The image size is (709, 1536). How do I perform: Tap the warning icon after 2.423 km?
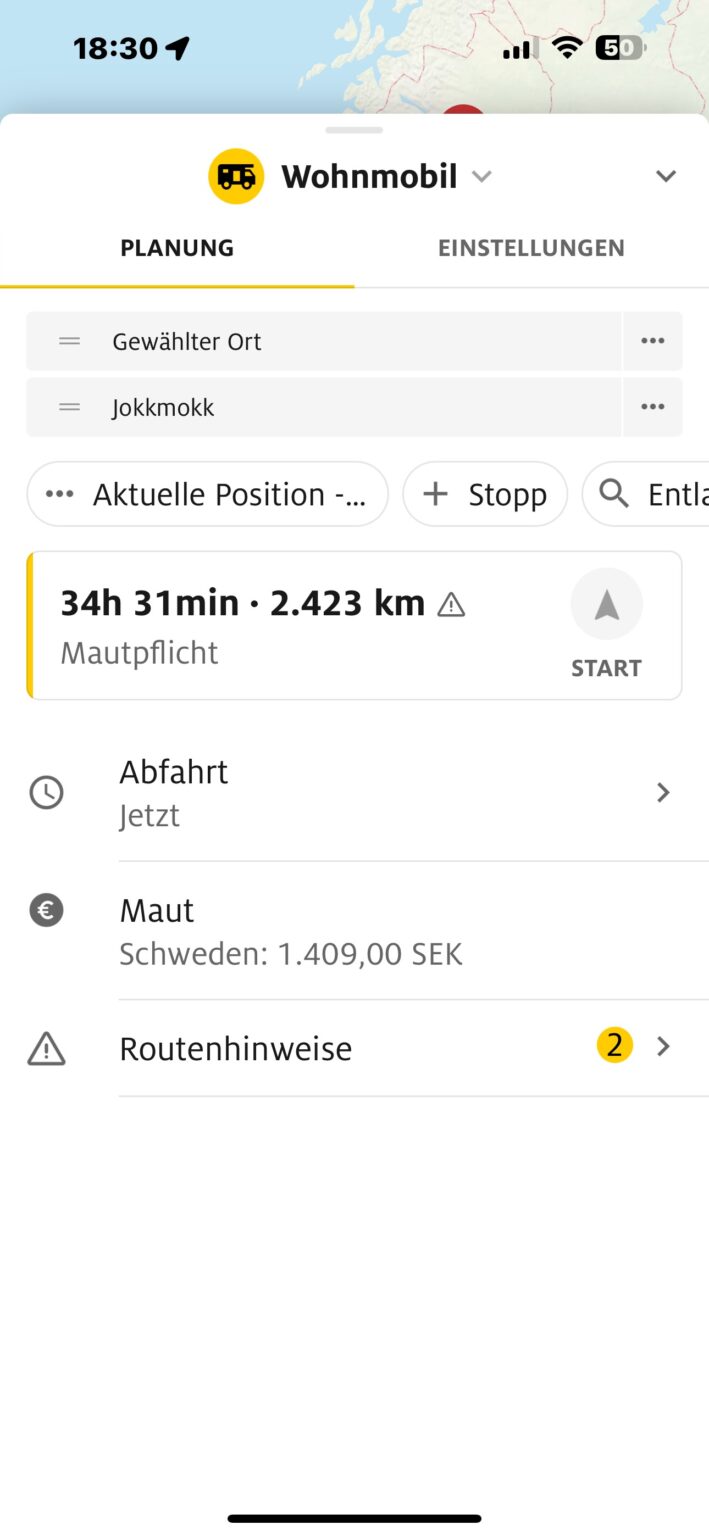(x=452, y=604)
